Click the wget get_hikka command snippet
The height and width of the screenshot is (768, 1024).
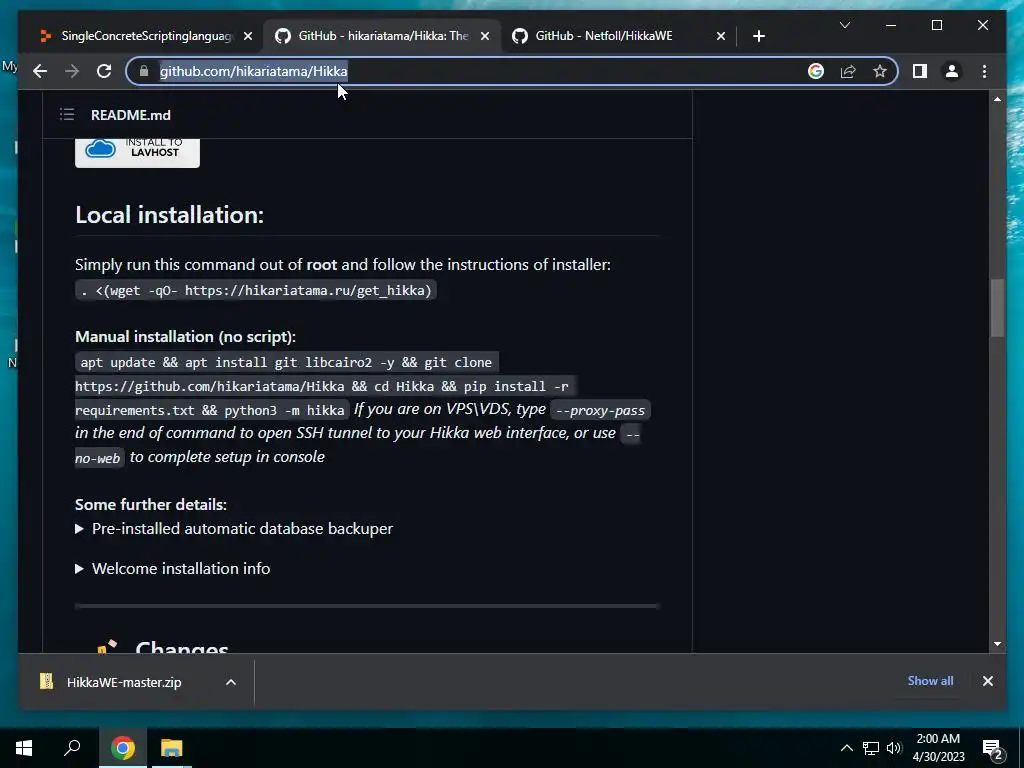click(x=256, y=290)
